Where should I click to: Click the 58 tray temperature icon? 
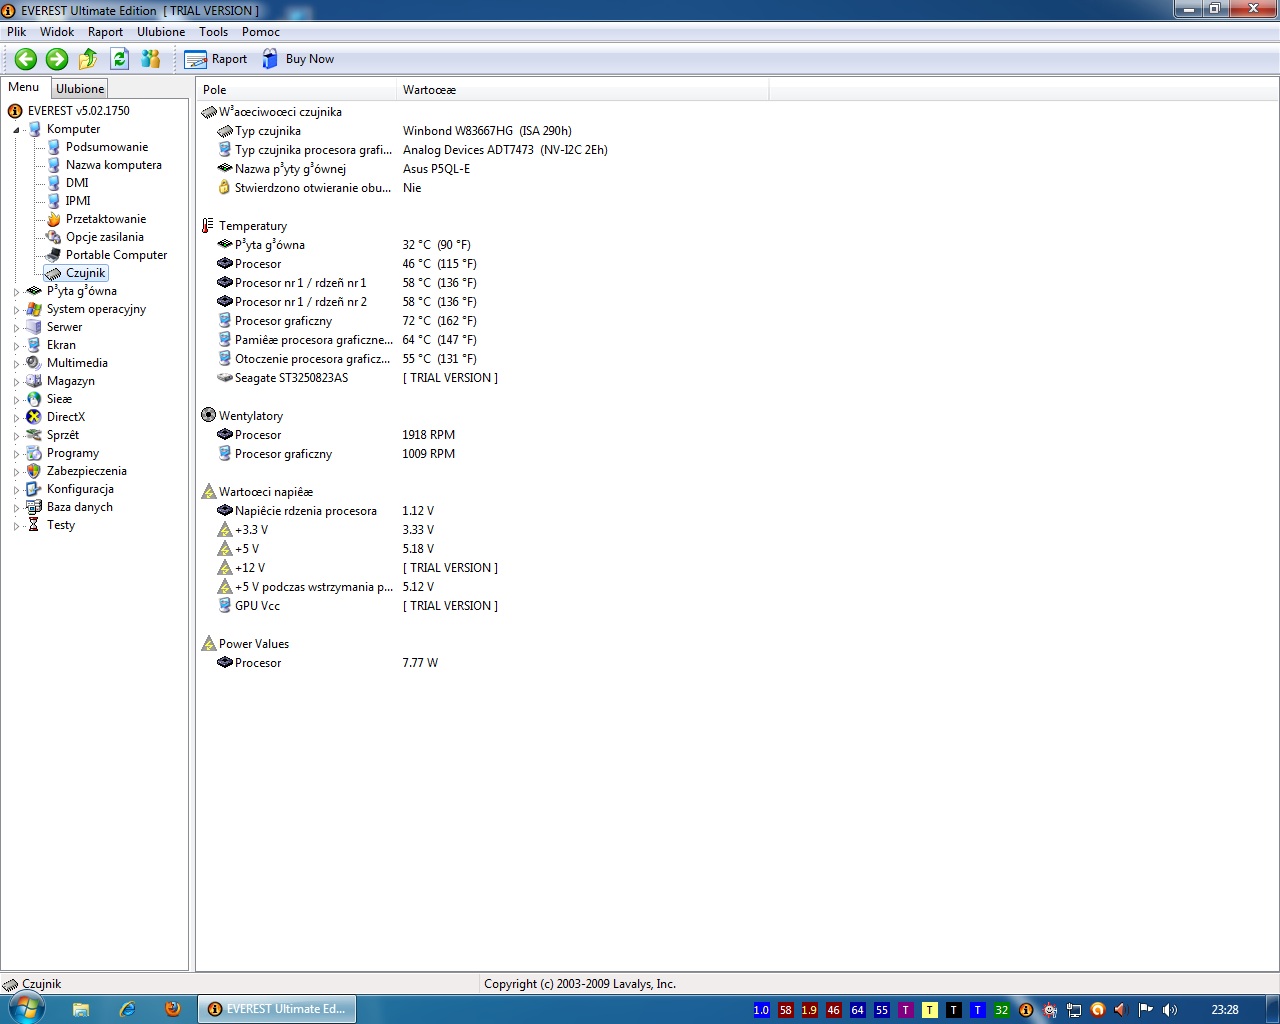point(785,1010)
